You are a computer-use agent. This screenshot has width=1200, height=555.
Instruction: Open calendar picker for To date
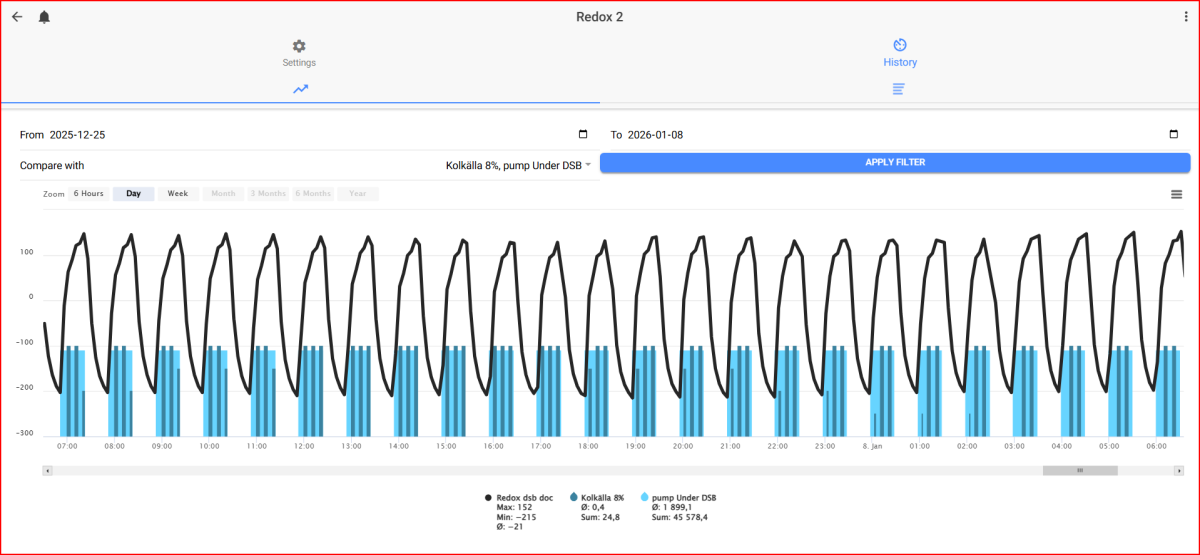[1174, 135]
